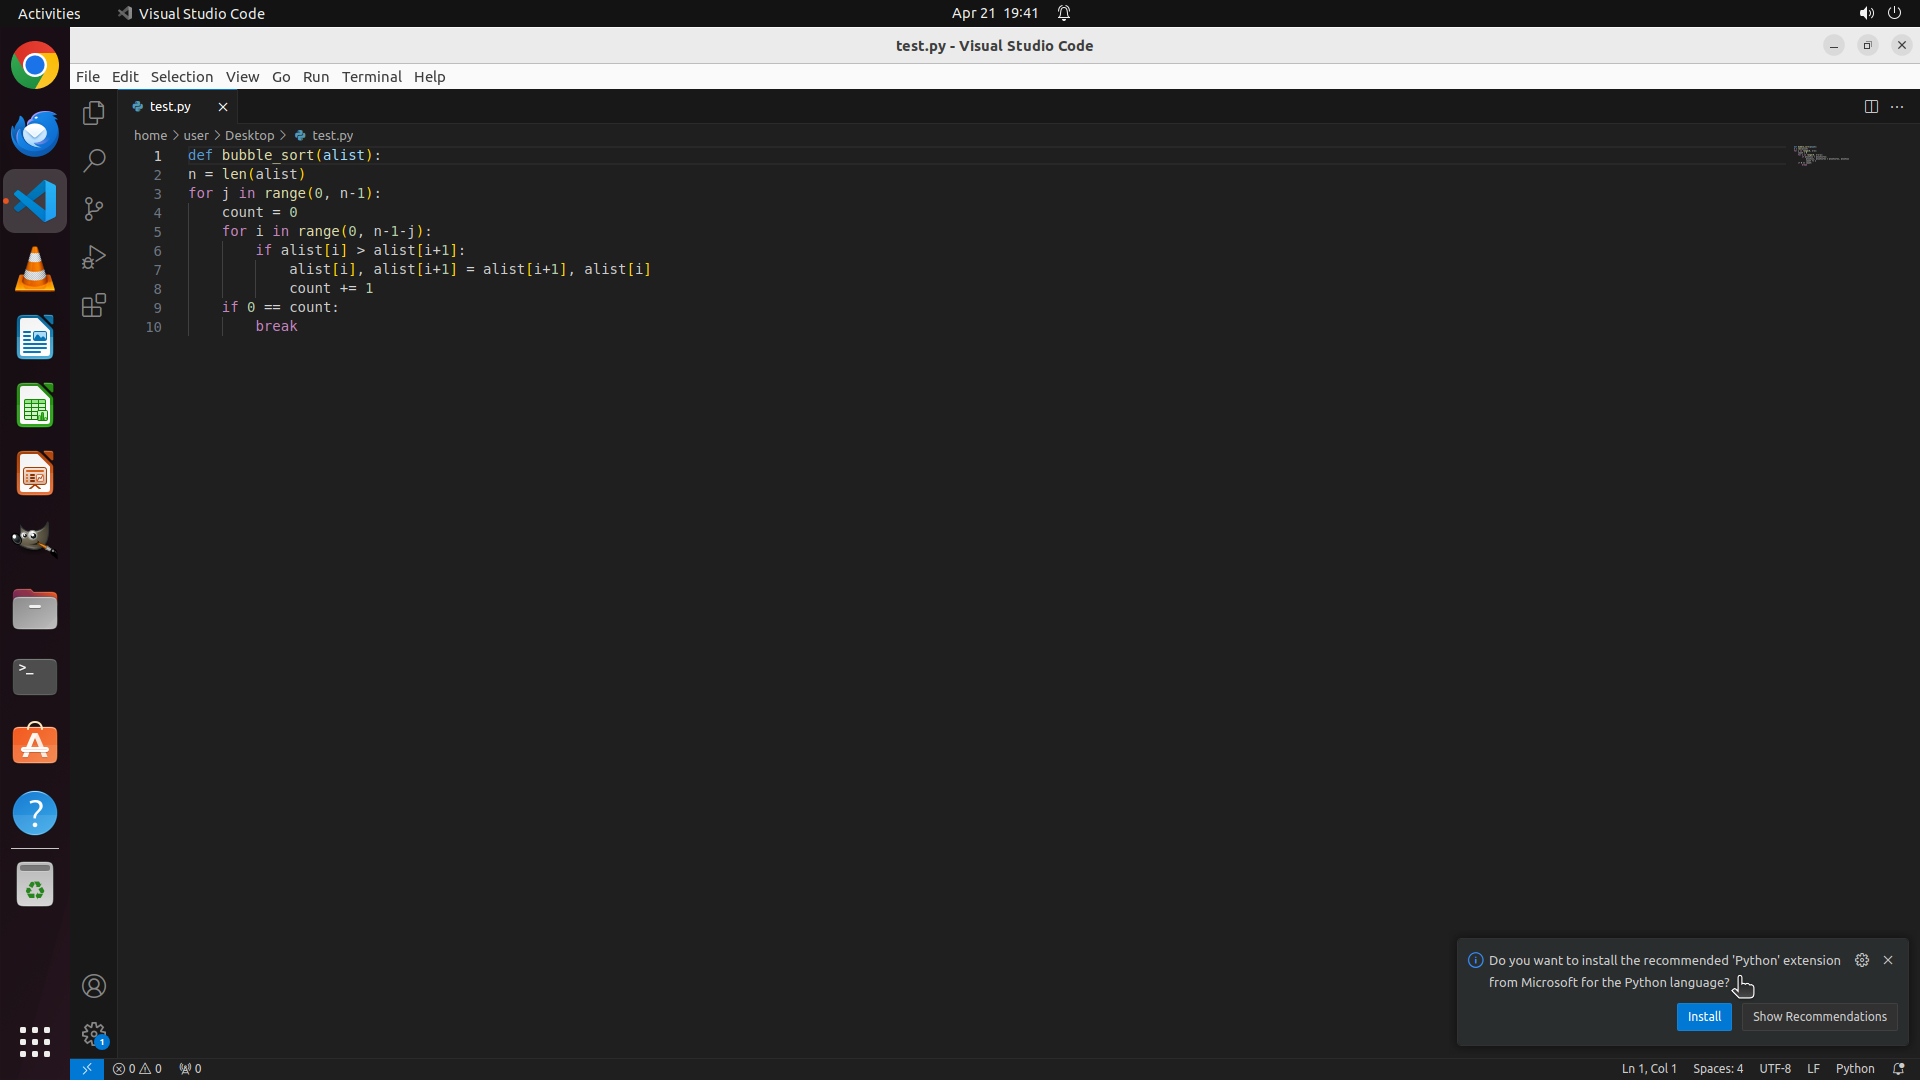Click the Accounts icon
Screen dimensions: 1920x1080
pos(94,986)
